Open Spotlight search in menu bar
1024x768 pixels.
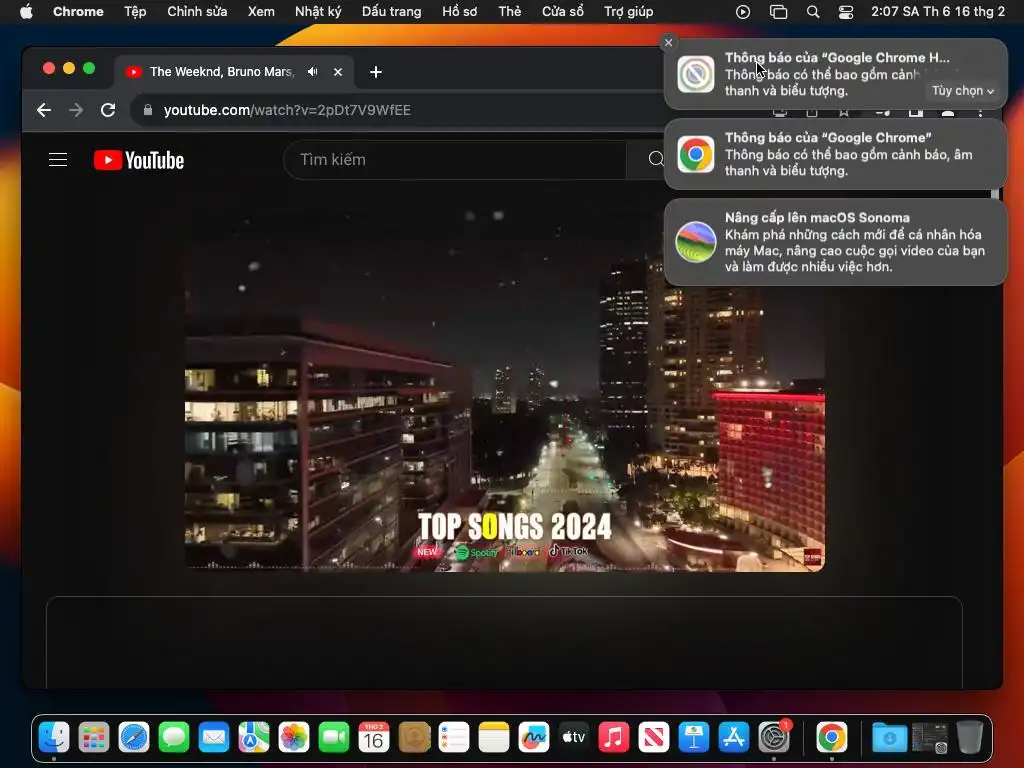(x=812, y=12)
